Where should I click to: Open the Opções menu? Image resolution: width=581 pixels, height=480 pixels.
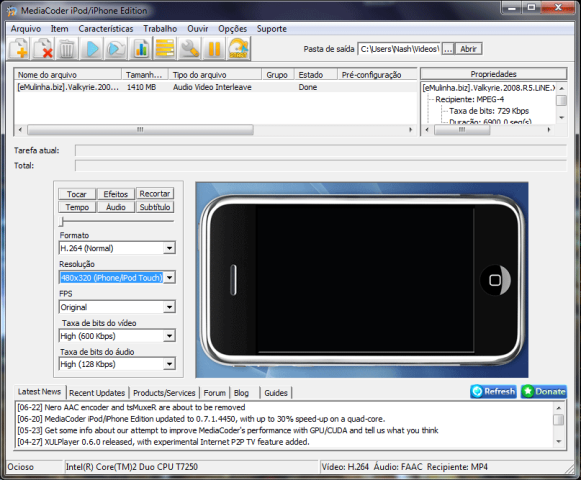click(232, 29)
